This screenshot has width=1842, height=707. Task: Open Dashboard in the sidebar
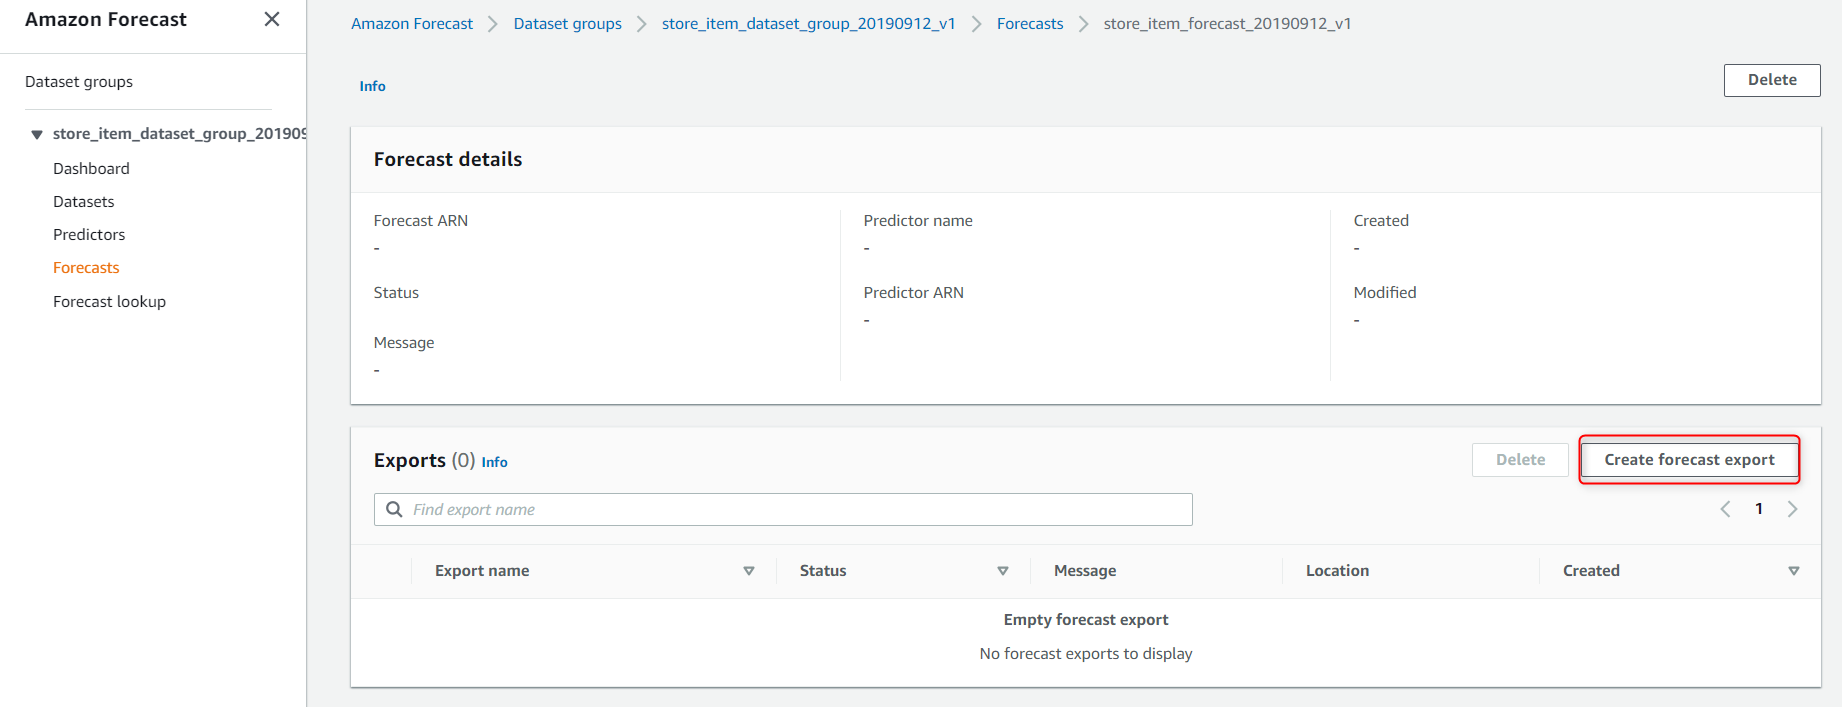point(91,168)
